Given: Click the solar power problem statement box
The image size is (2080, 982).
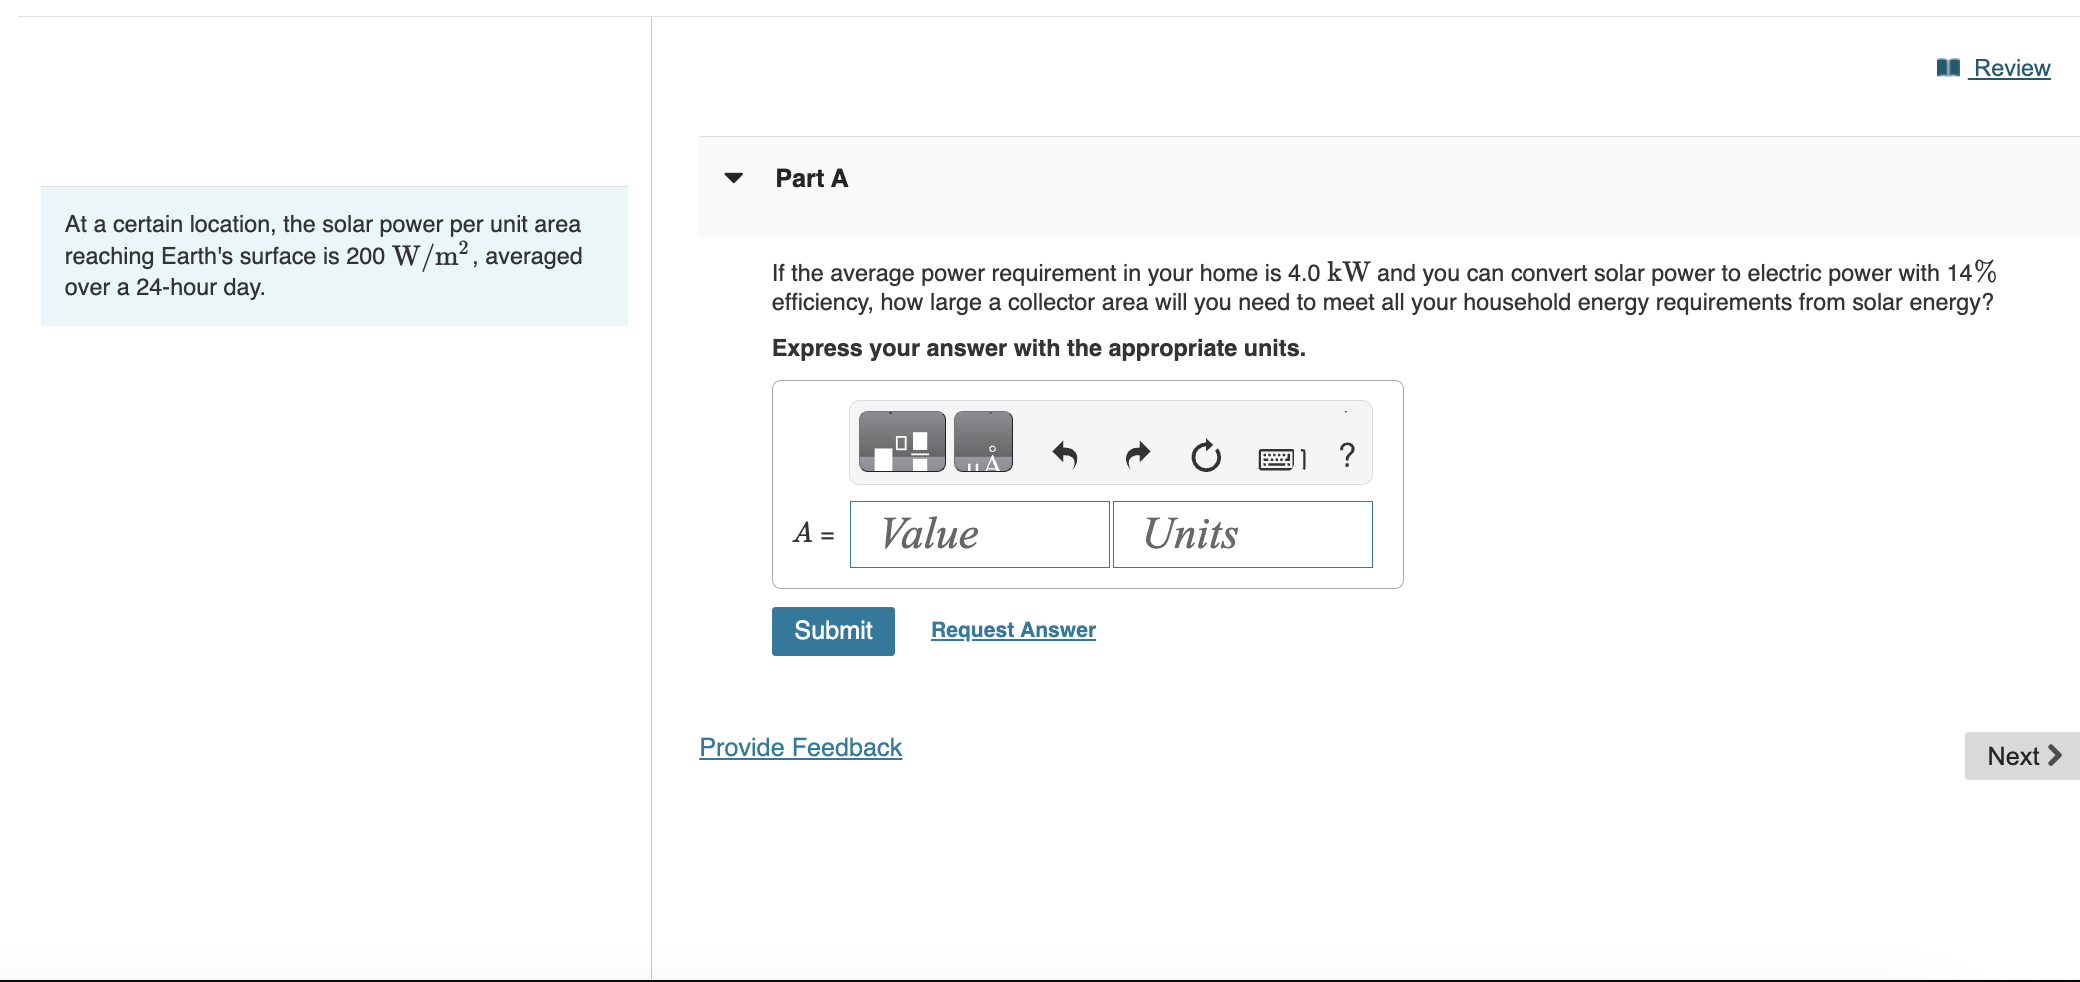Looking at the screenshot, I should [334, 256].
